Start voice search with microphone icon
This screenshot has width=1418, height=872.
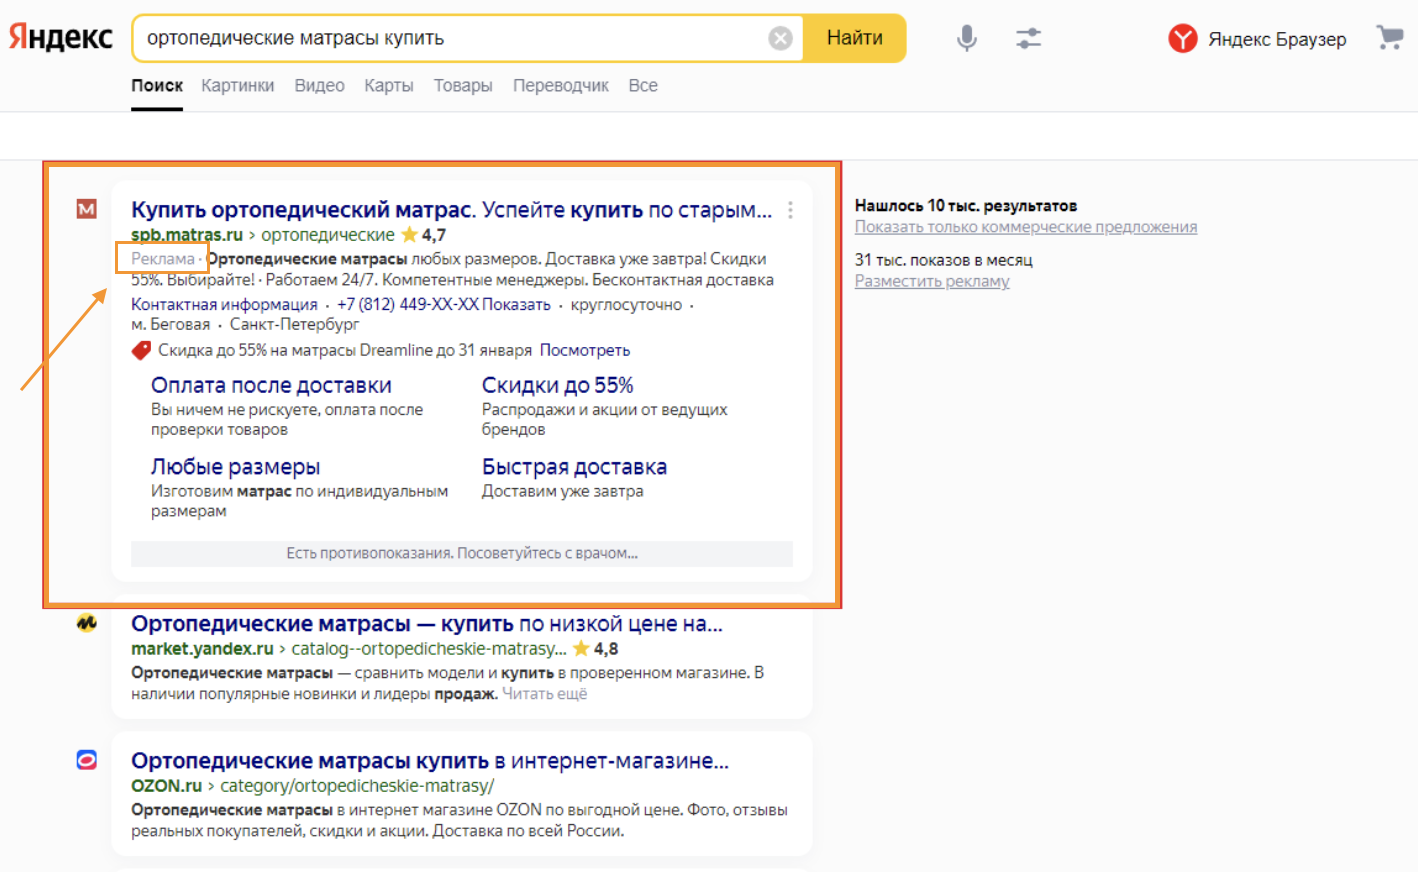click(966, 38)
